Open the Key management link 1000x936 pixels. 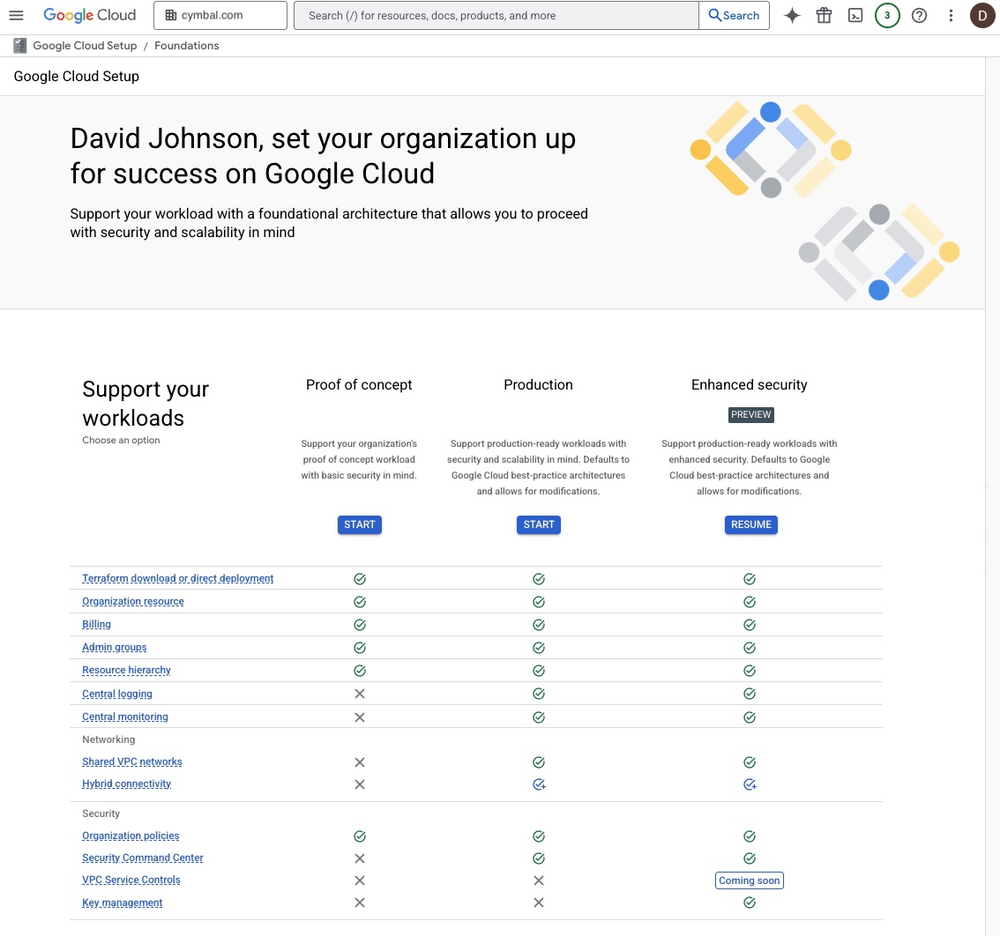(122, 903)
